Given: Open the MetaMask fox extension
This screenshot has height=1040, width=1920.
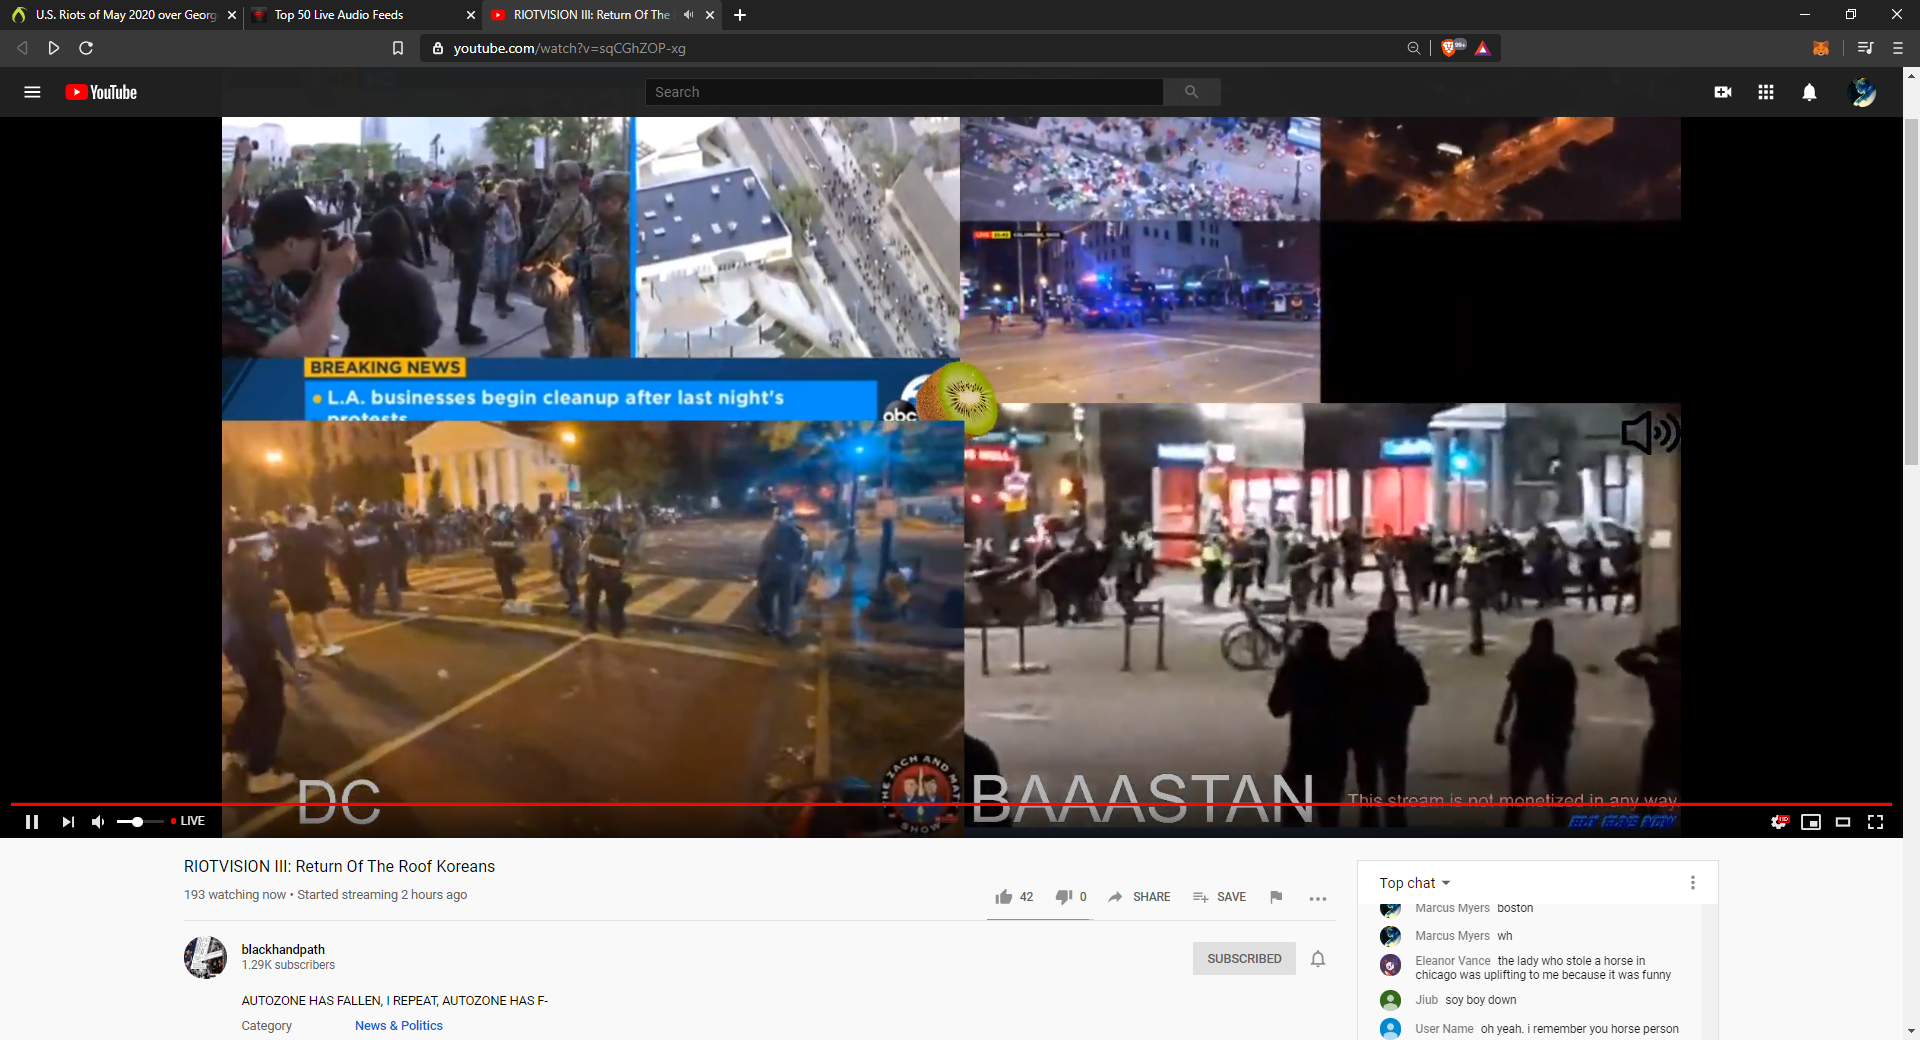Looking at the screenshot, I should 1821,48.
